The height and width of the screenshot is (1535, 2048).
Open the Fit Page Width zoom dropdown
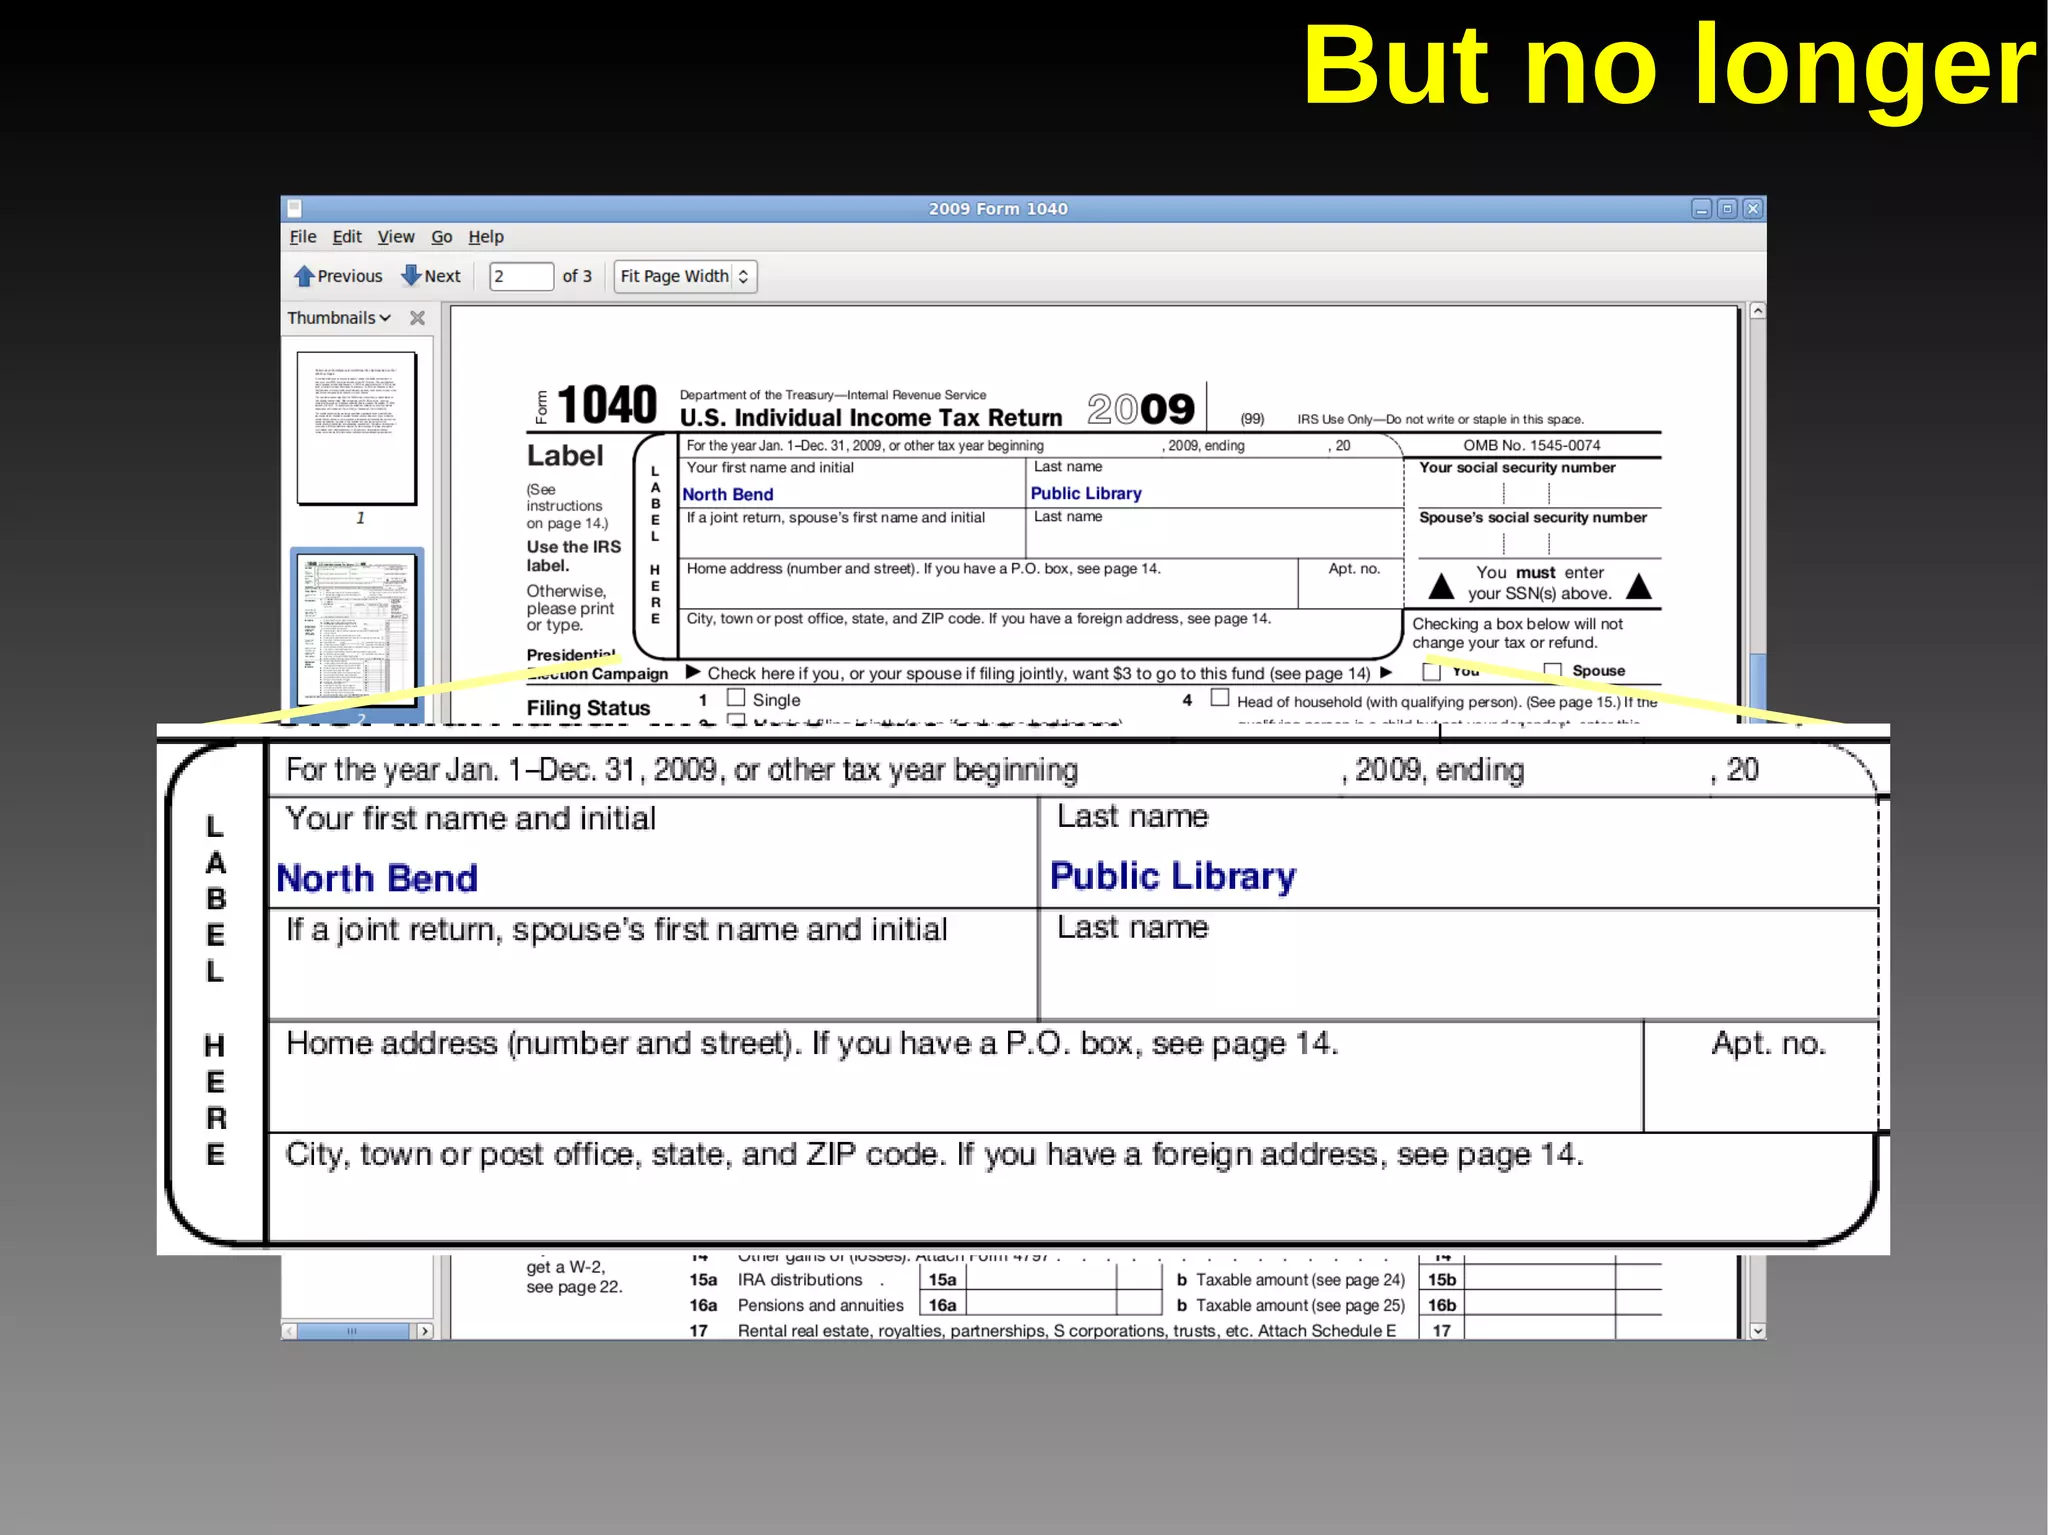click(685, 276)
